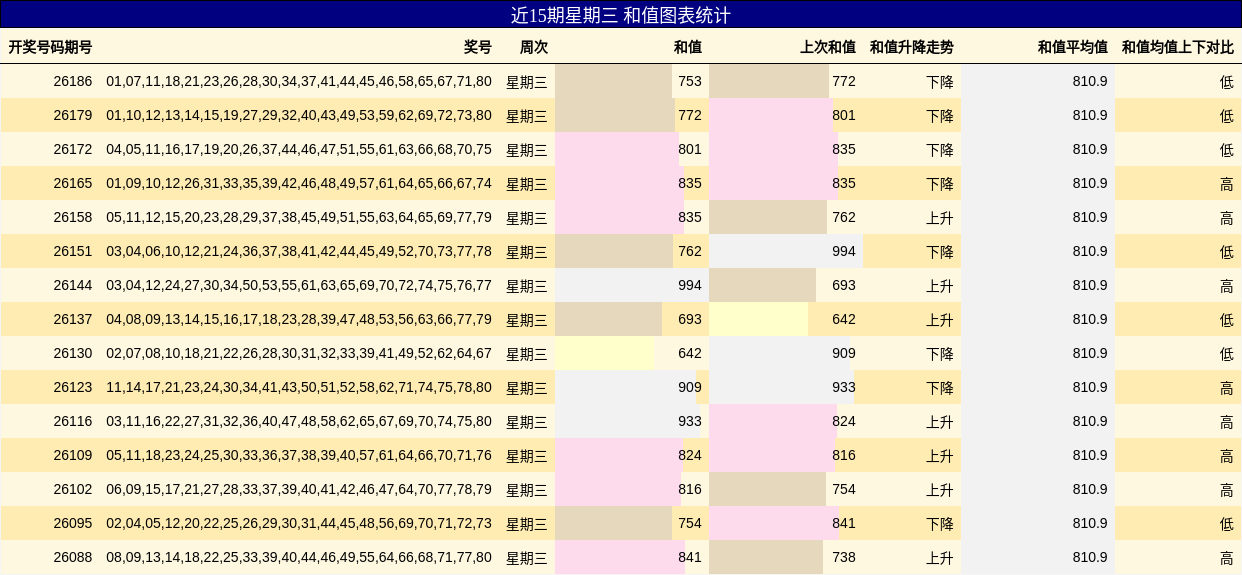Click the 周次 column header
The width and height of the screenshot is (1242, 575).
point(534,47)
